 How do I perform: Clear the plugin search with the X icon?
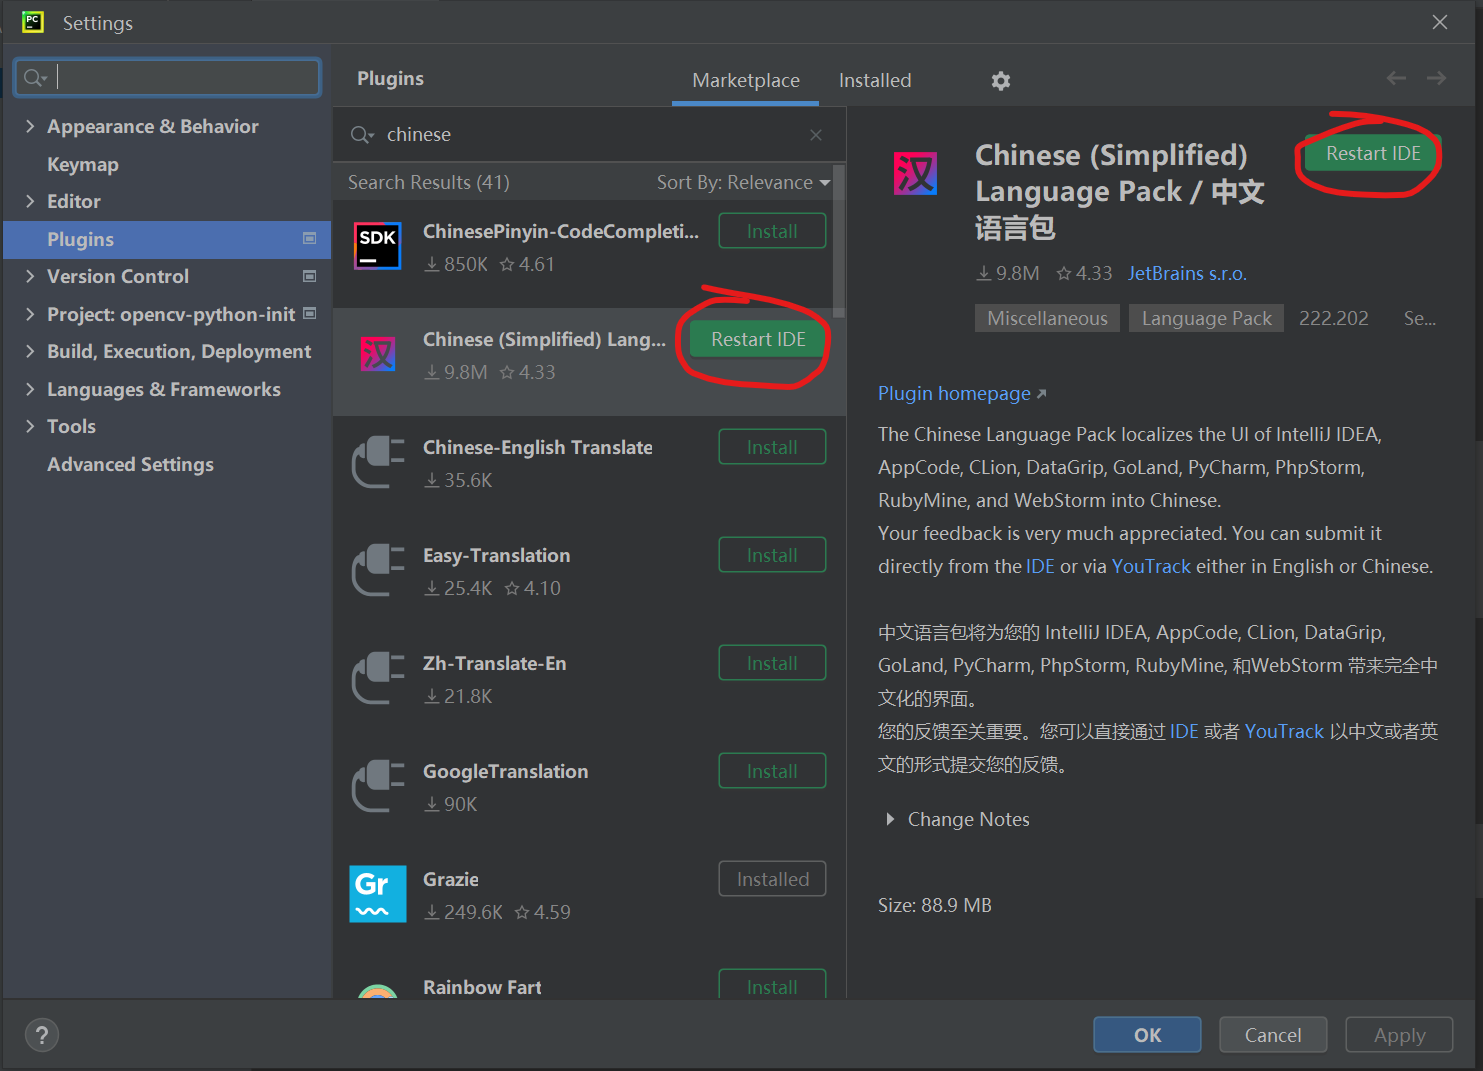tap(816, 135)
